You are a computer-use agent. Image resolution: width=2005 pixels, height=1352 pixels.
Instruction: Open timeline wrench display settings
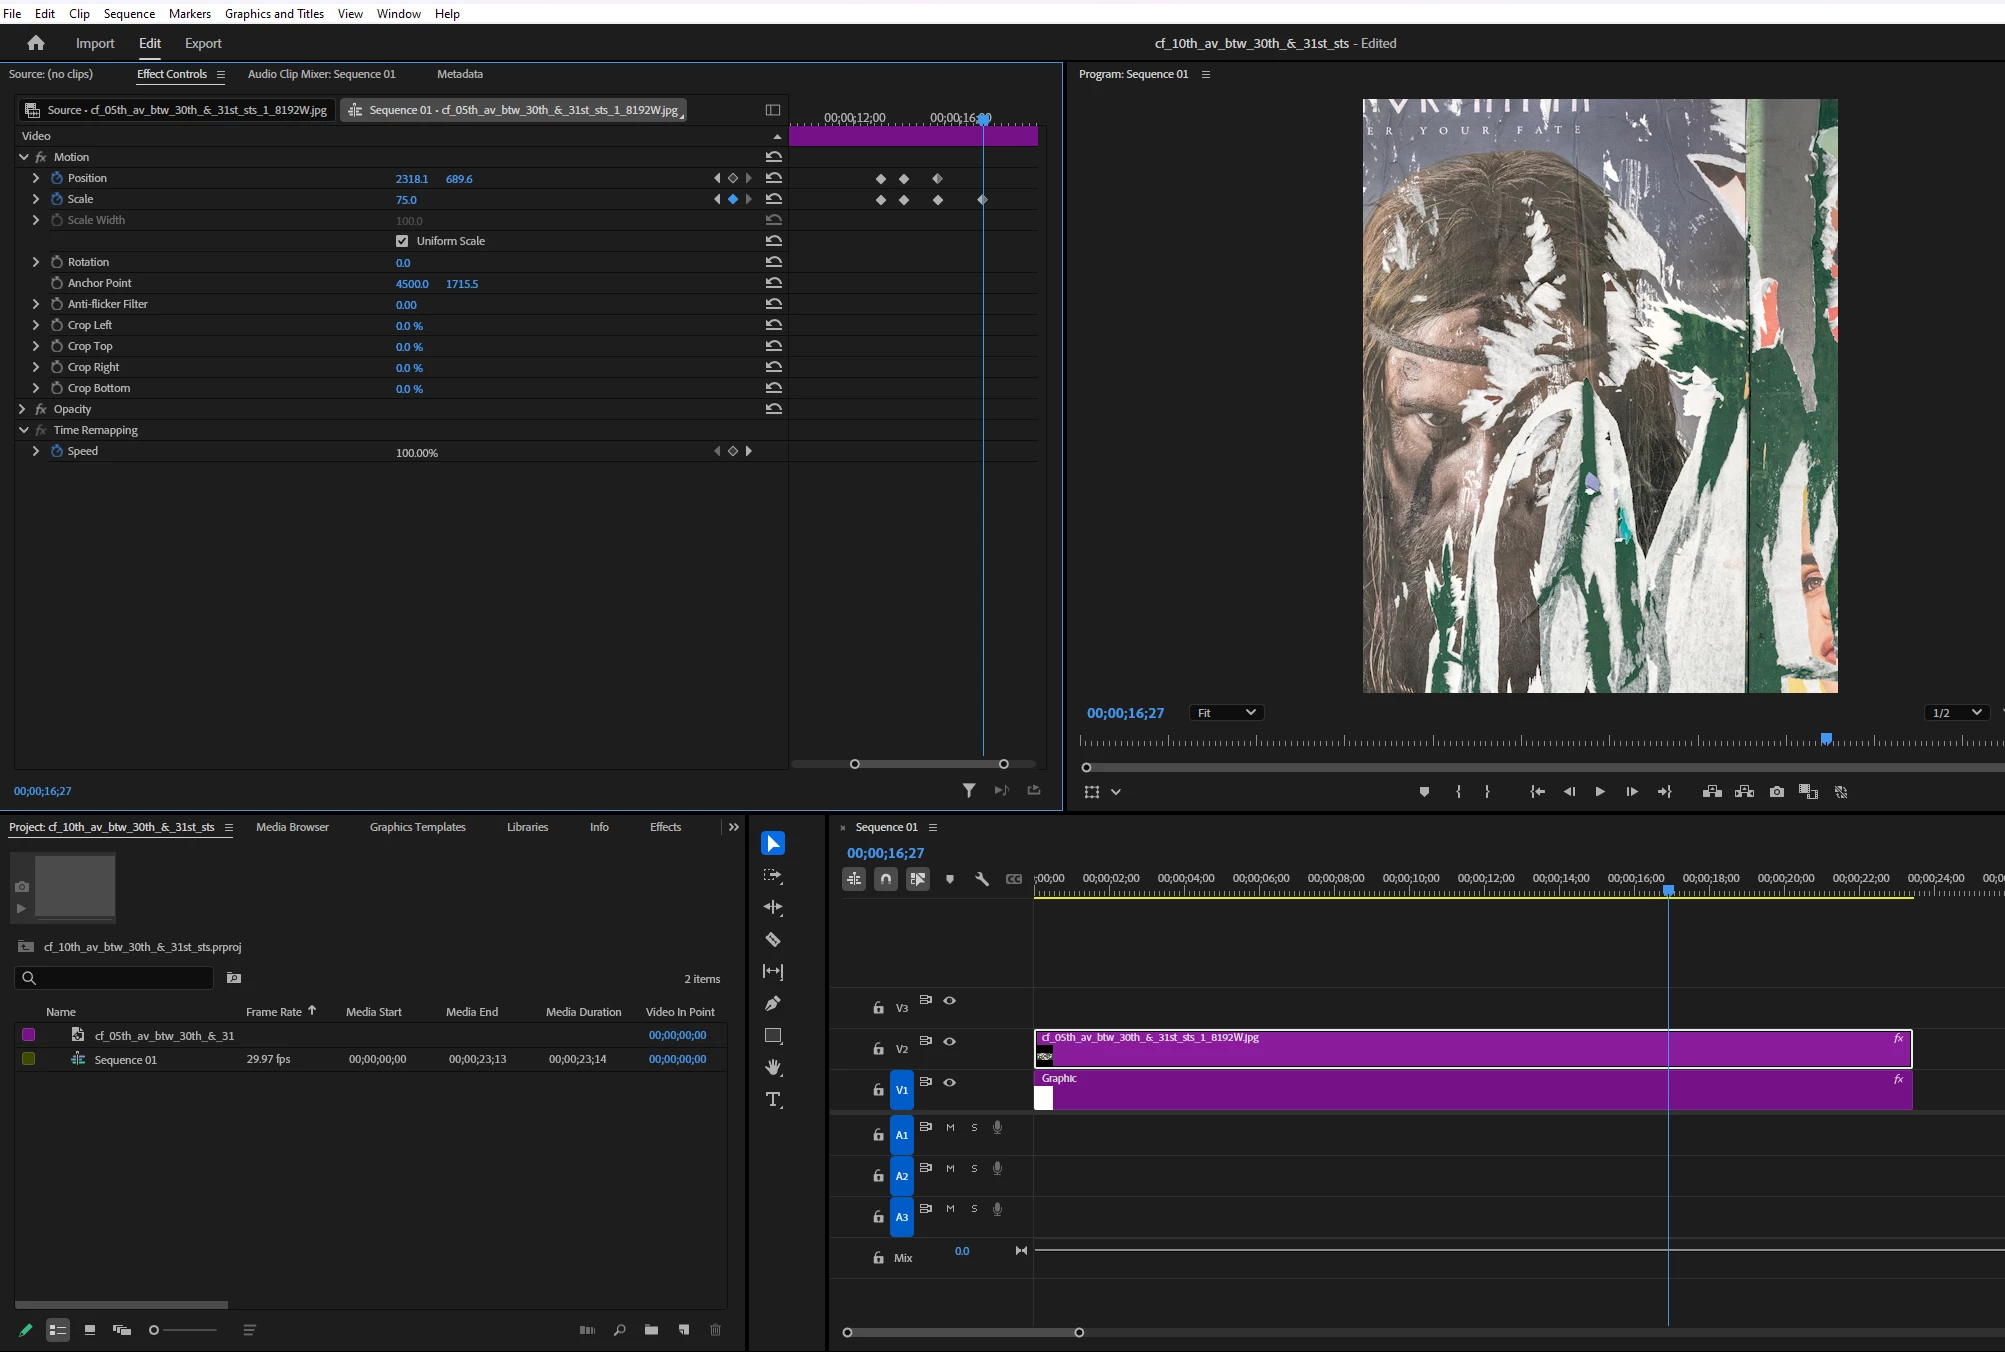click(x=982, y=879)
